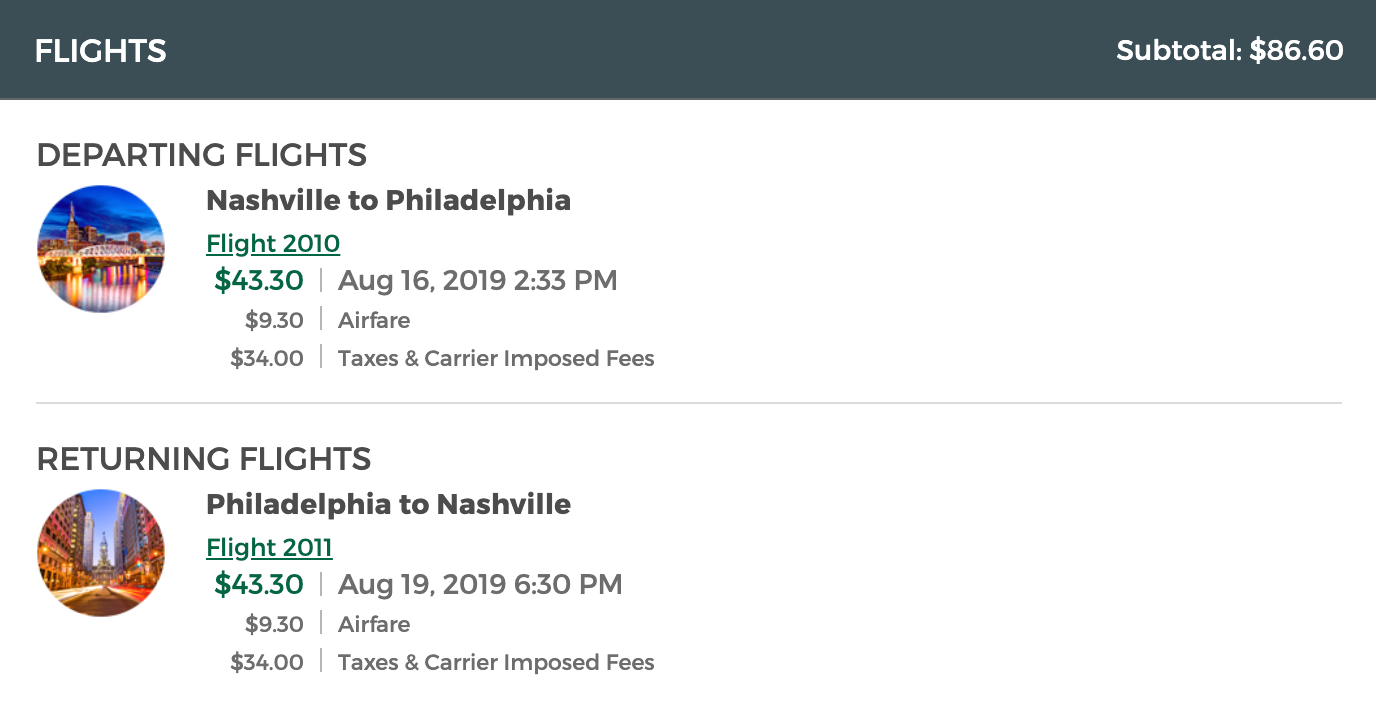Open the Flight 2011 link

[269, 547]
